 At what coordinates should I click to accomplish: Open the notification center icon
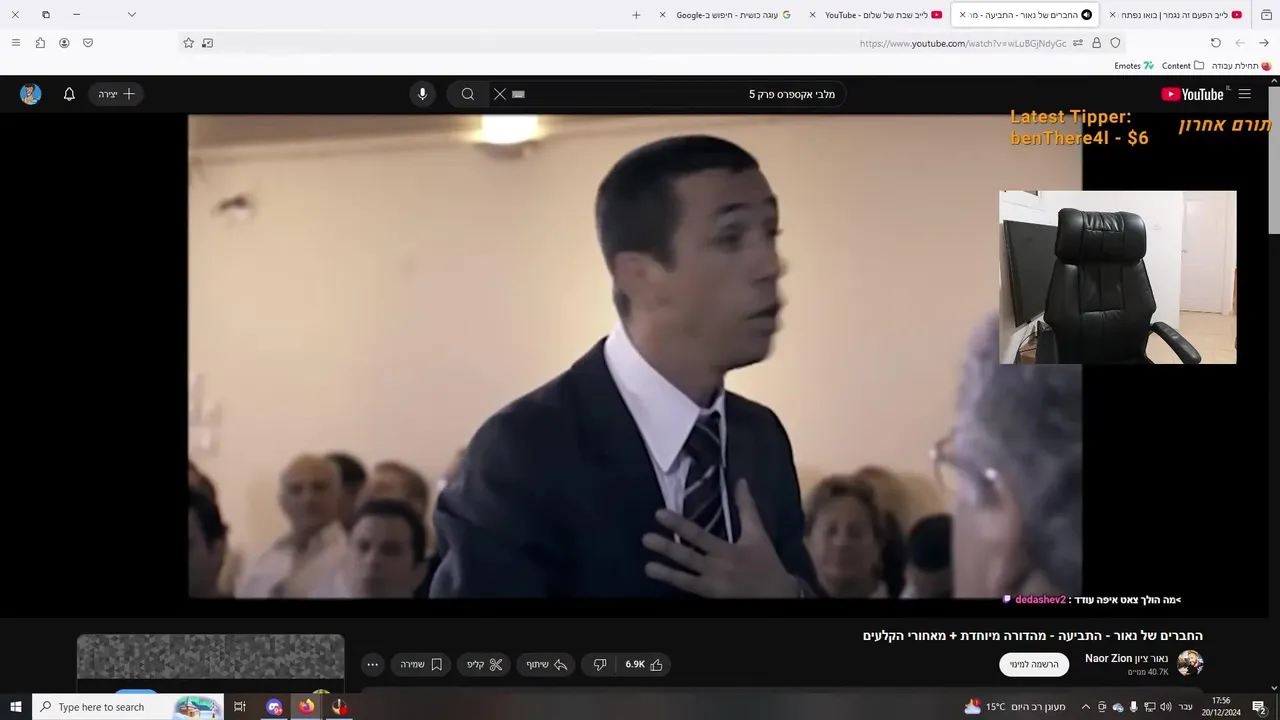click(x=1259, y=707)
